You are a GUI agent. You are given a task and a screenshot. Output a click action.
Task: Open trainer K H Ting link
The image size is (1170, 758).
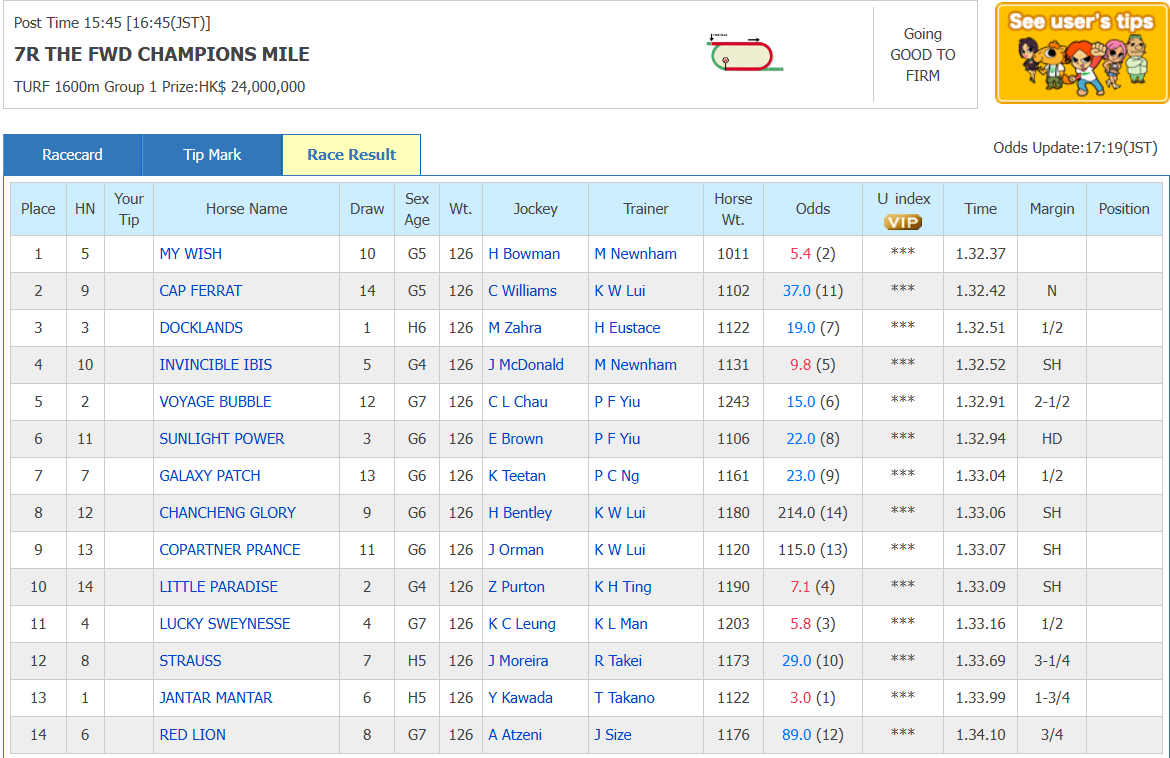623,587
